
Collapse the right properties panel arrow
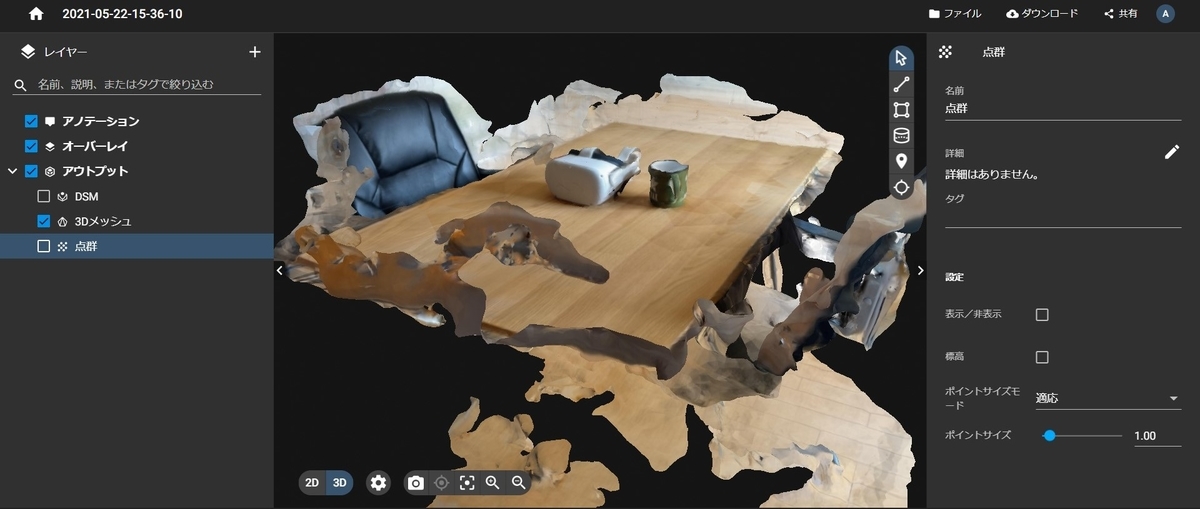[920, 270]
